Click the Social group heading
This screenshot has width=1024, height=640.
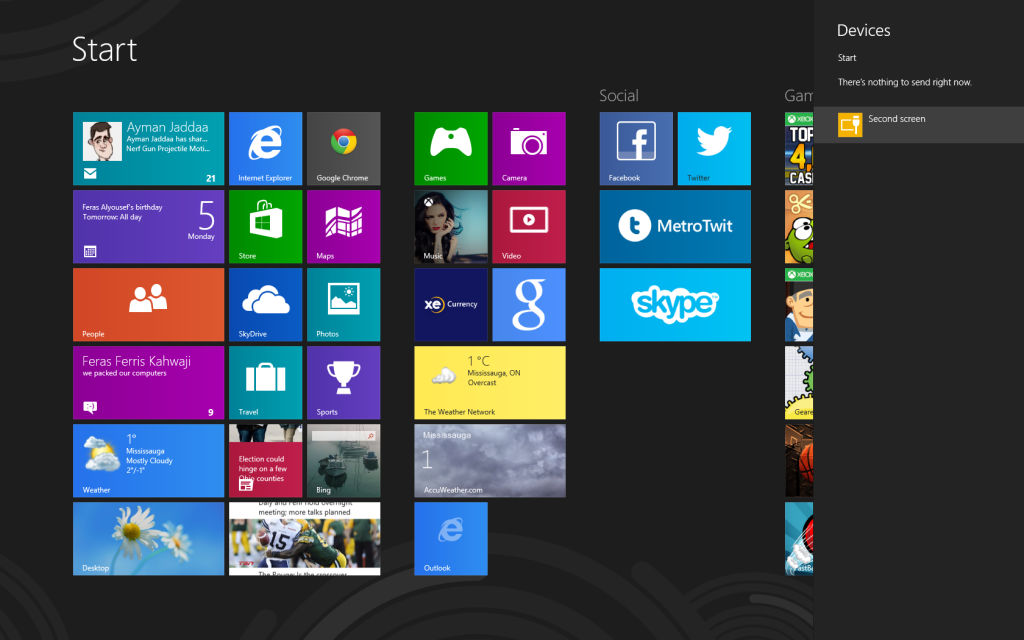[x=618, y=96]
